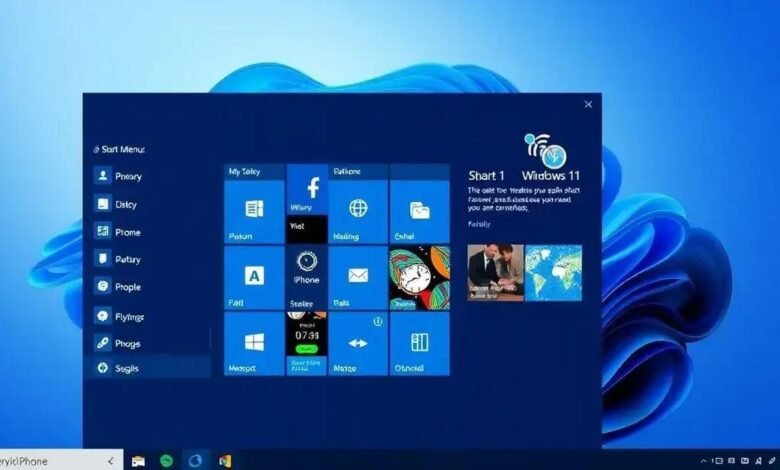Image resolution: width=780 pixels, height=470 pixels.
Task: Open the Windows logo tile
Action: pos(254,343)
